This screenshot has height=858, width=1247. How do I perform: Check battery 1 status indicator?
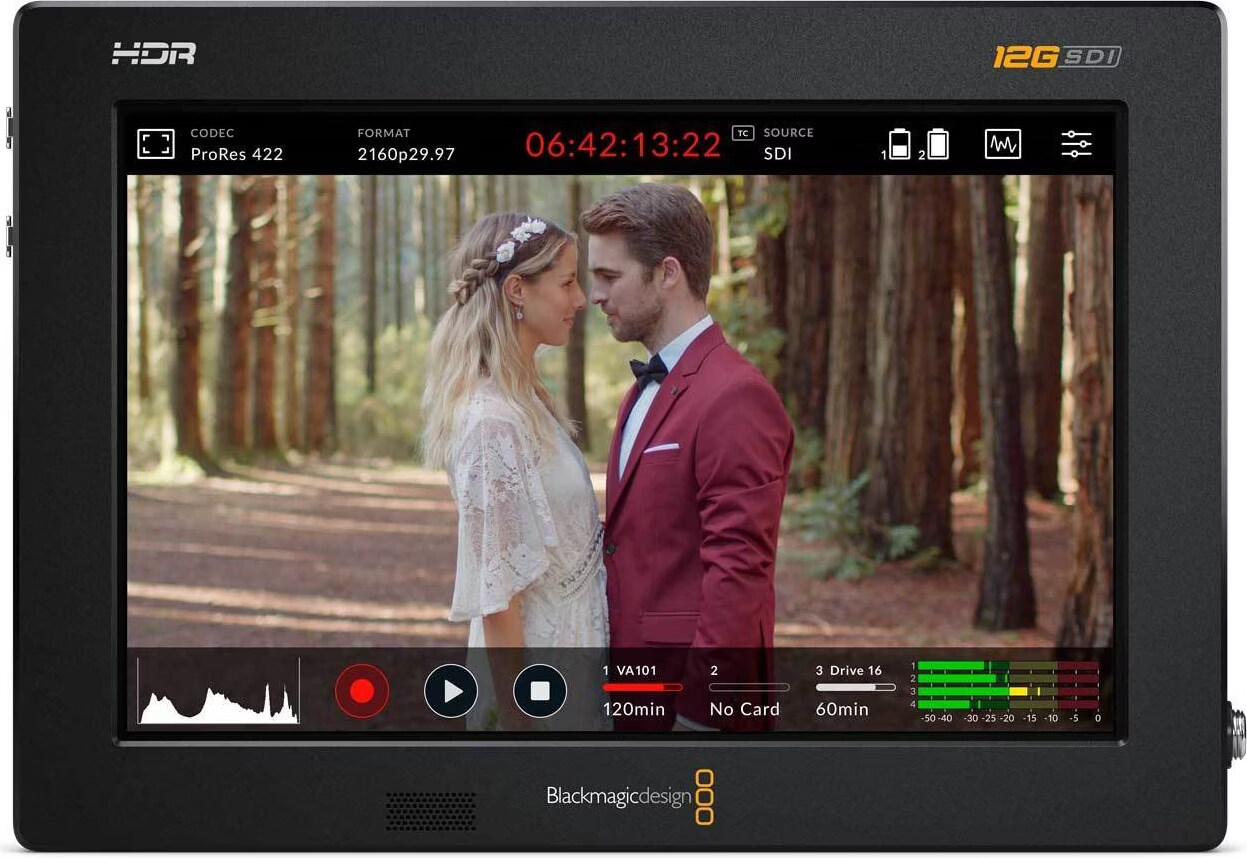tap(899, 145)
